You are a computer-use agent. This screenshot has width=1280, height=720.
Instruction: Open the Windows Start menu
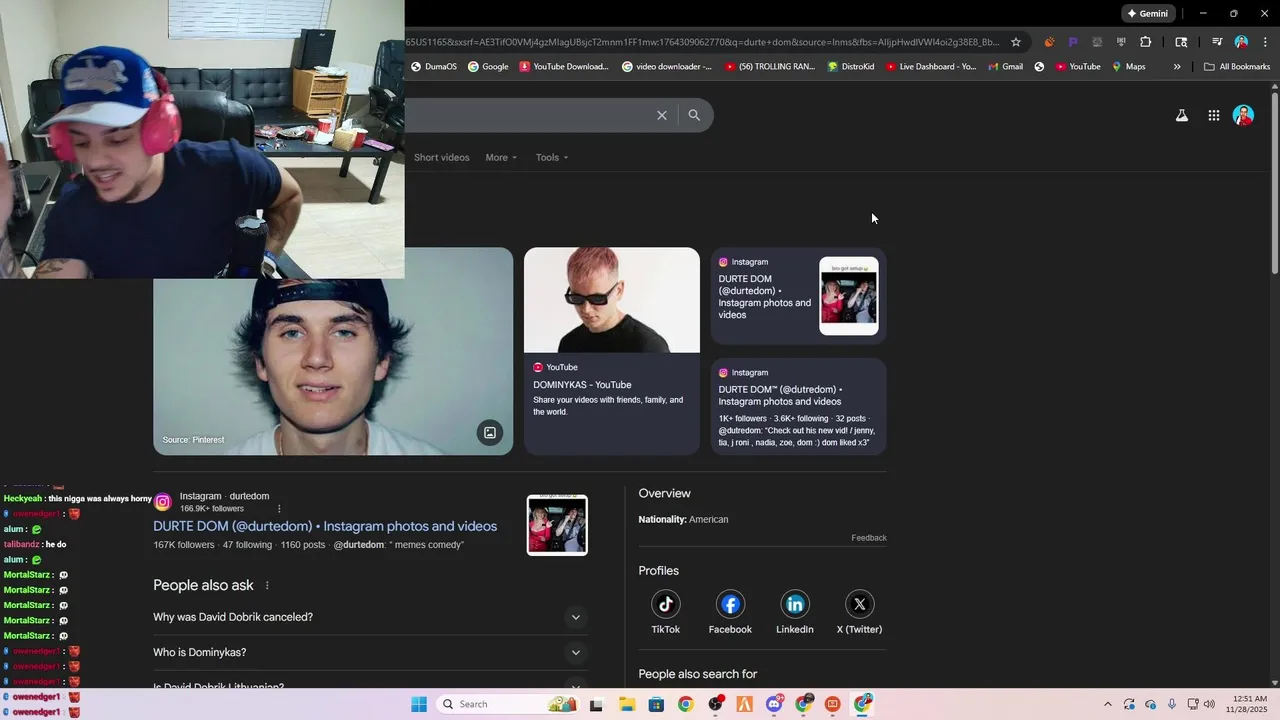(x=419, y=704)
